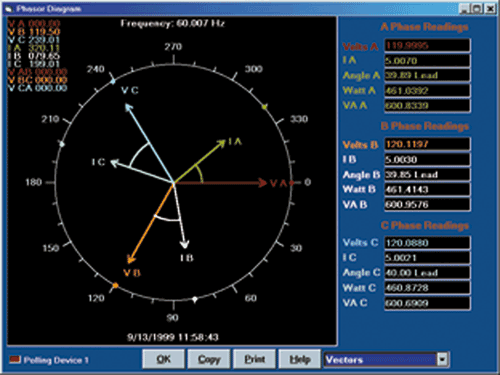Viewport: 500px width, 375px height.
Task: Click the Frequency 60.007 Hz readout
Action: tap(172, 23)
